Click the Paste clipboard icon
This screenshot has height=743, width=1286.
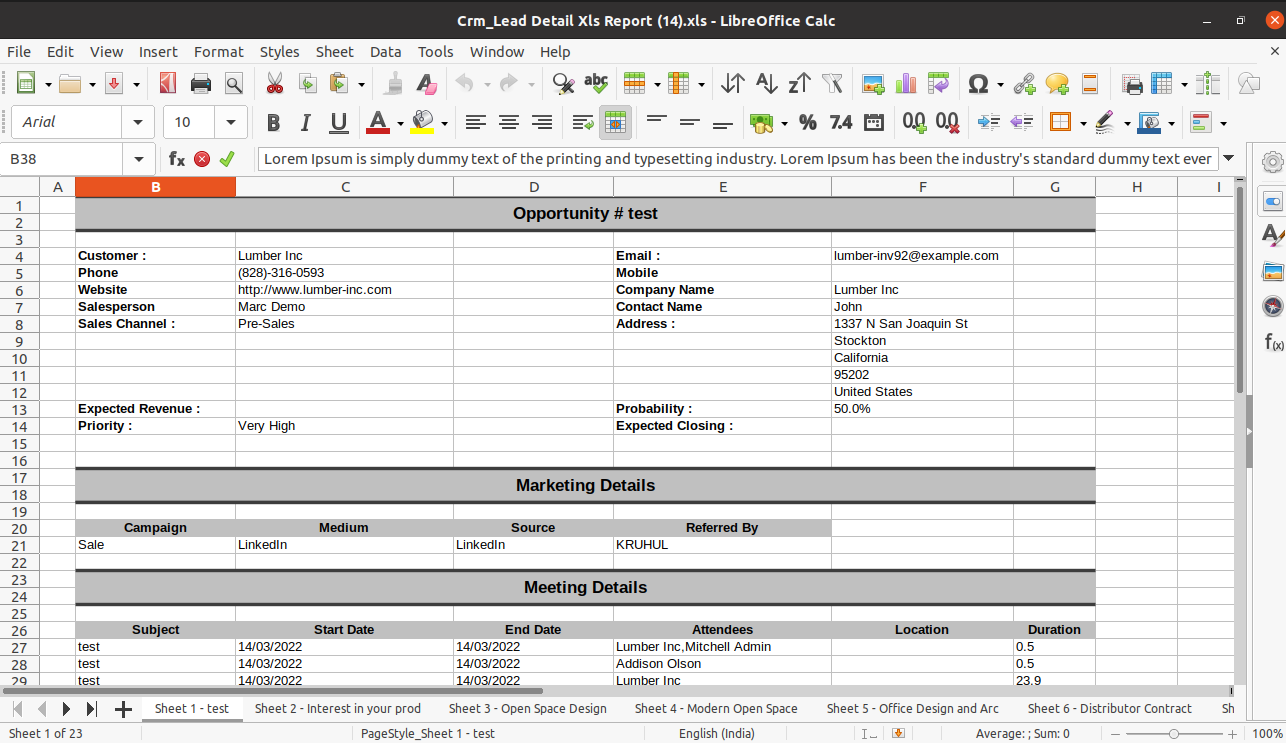pos(340,84)
